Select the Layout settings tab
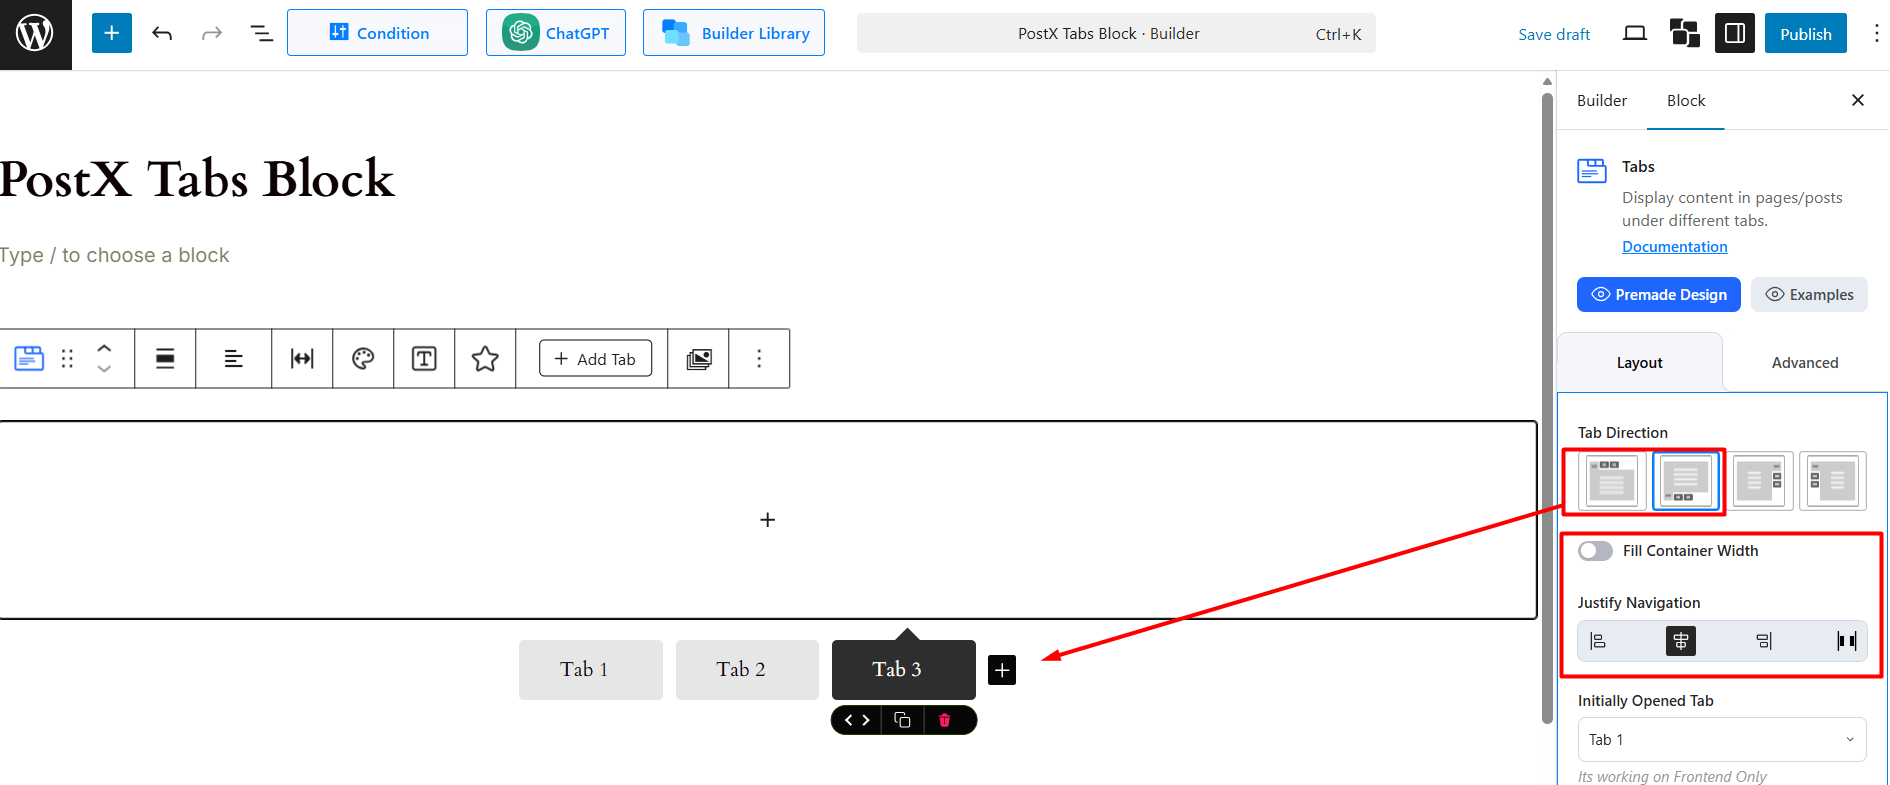Screen dimensions: 1890x785 coord(1639,362)
